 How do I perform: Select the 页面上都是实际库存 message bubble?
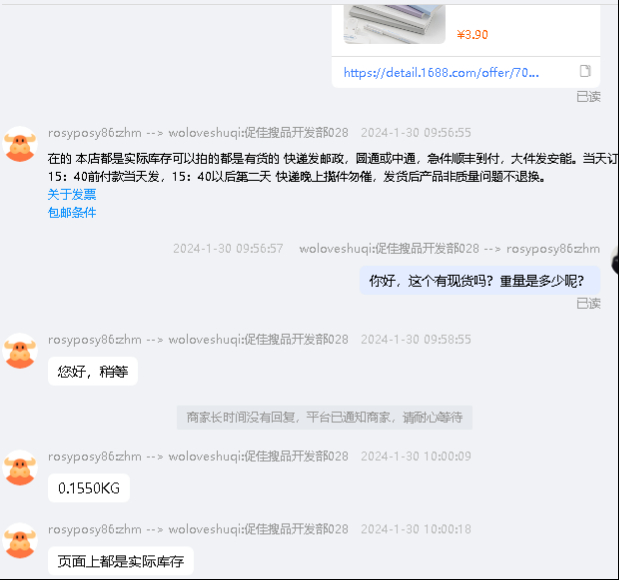coord(121,561)
